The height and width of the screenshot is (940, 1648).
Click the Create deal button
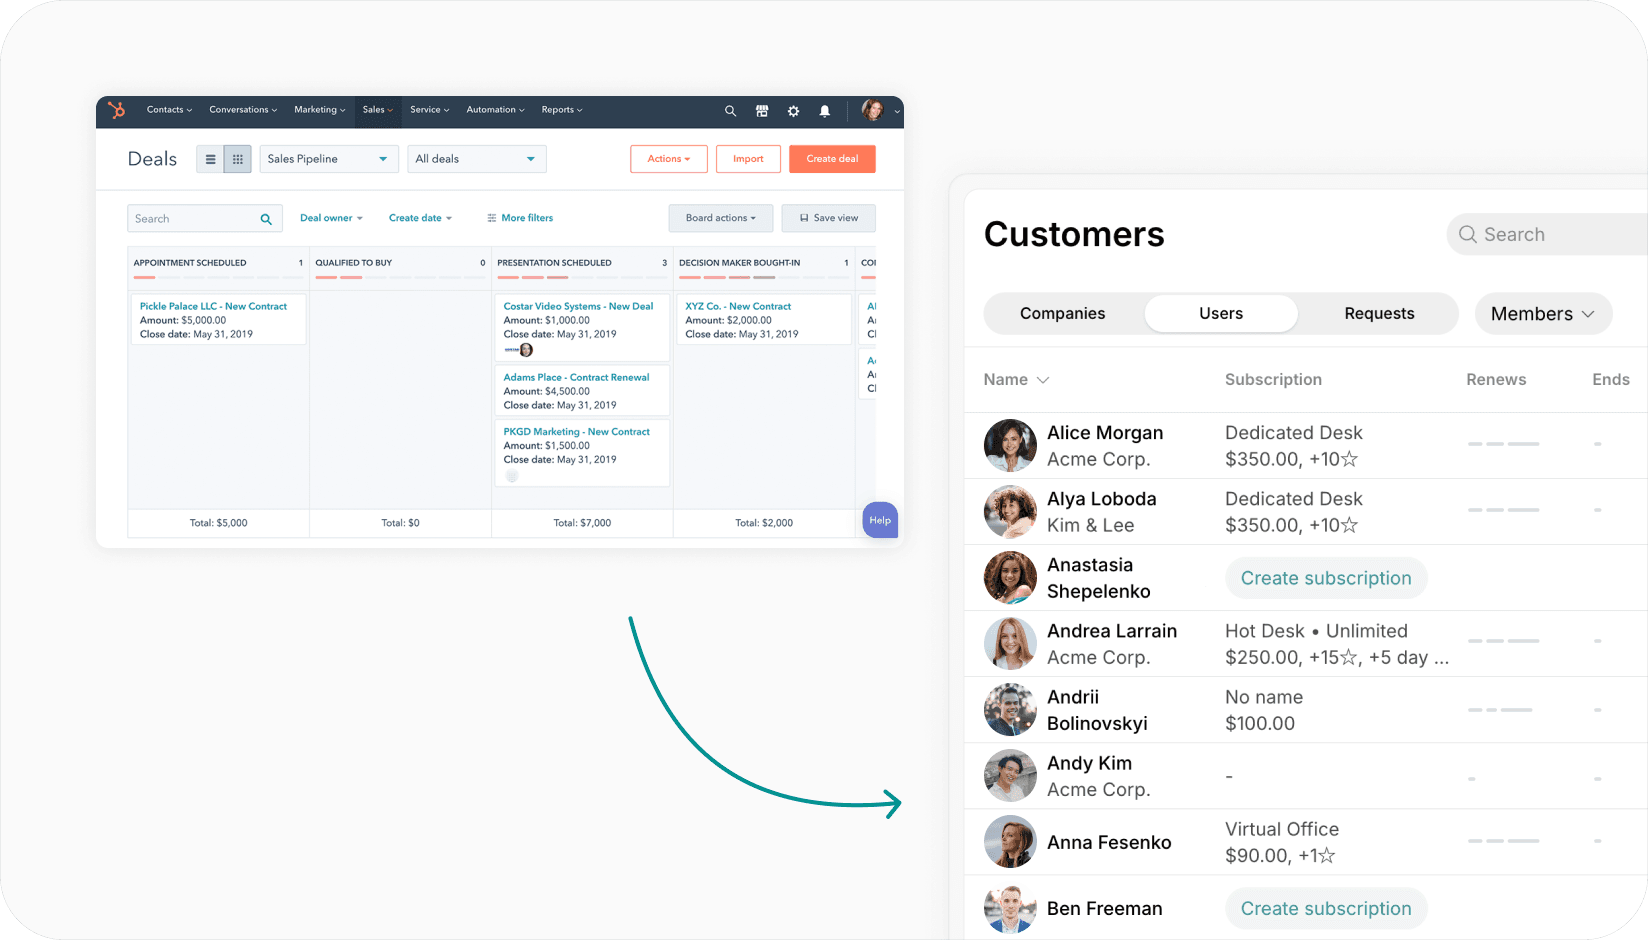click(832, 158)
